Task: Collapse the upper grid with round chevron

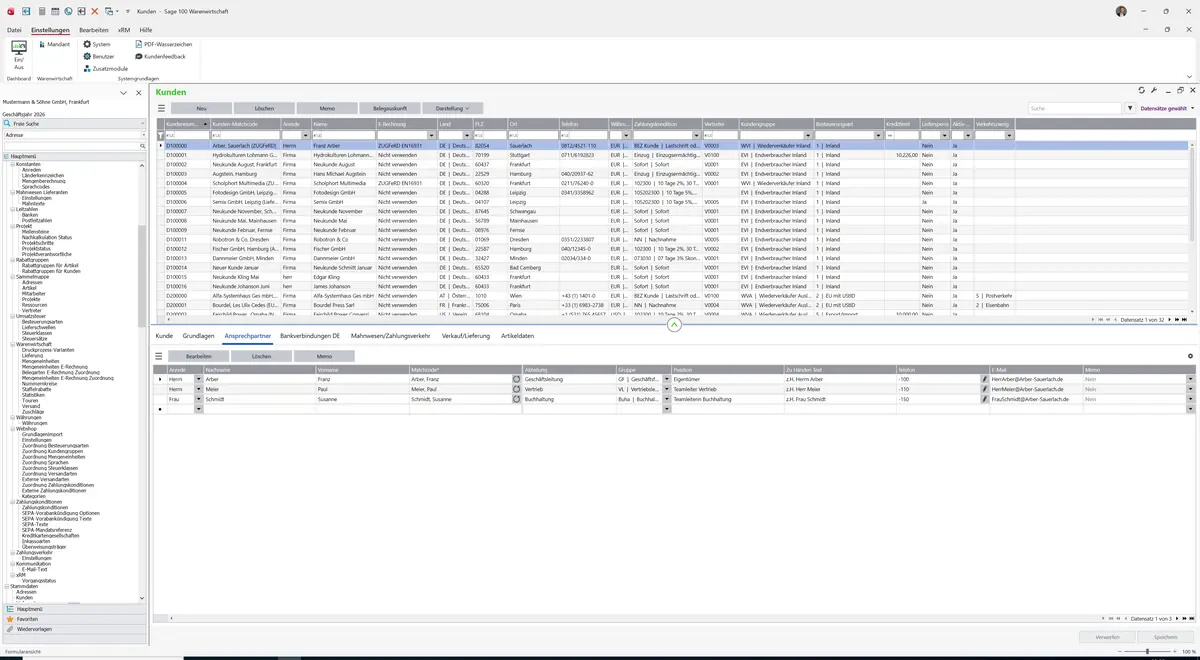Action: [674, 325]
